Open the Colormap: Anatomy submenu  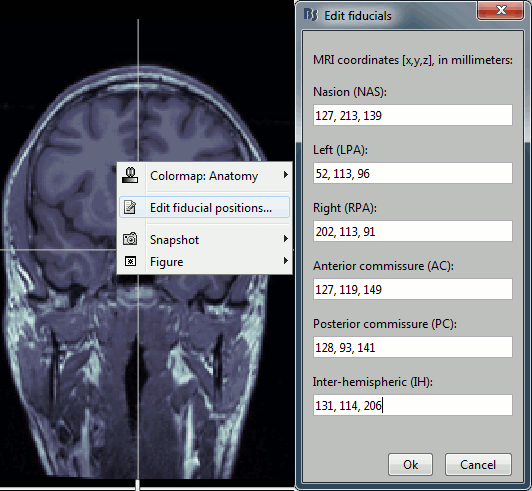coord(205,176)
